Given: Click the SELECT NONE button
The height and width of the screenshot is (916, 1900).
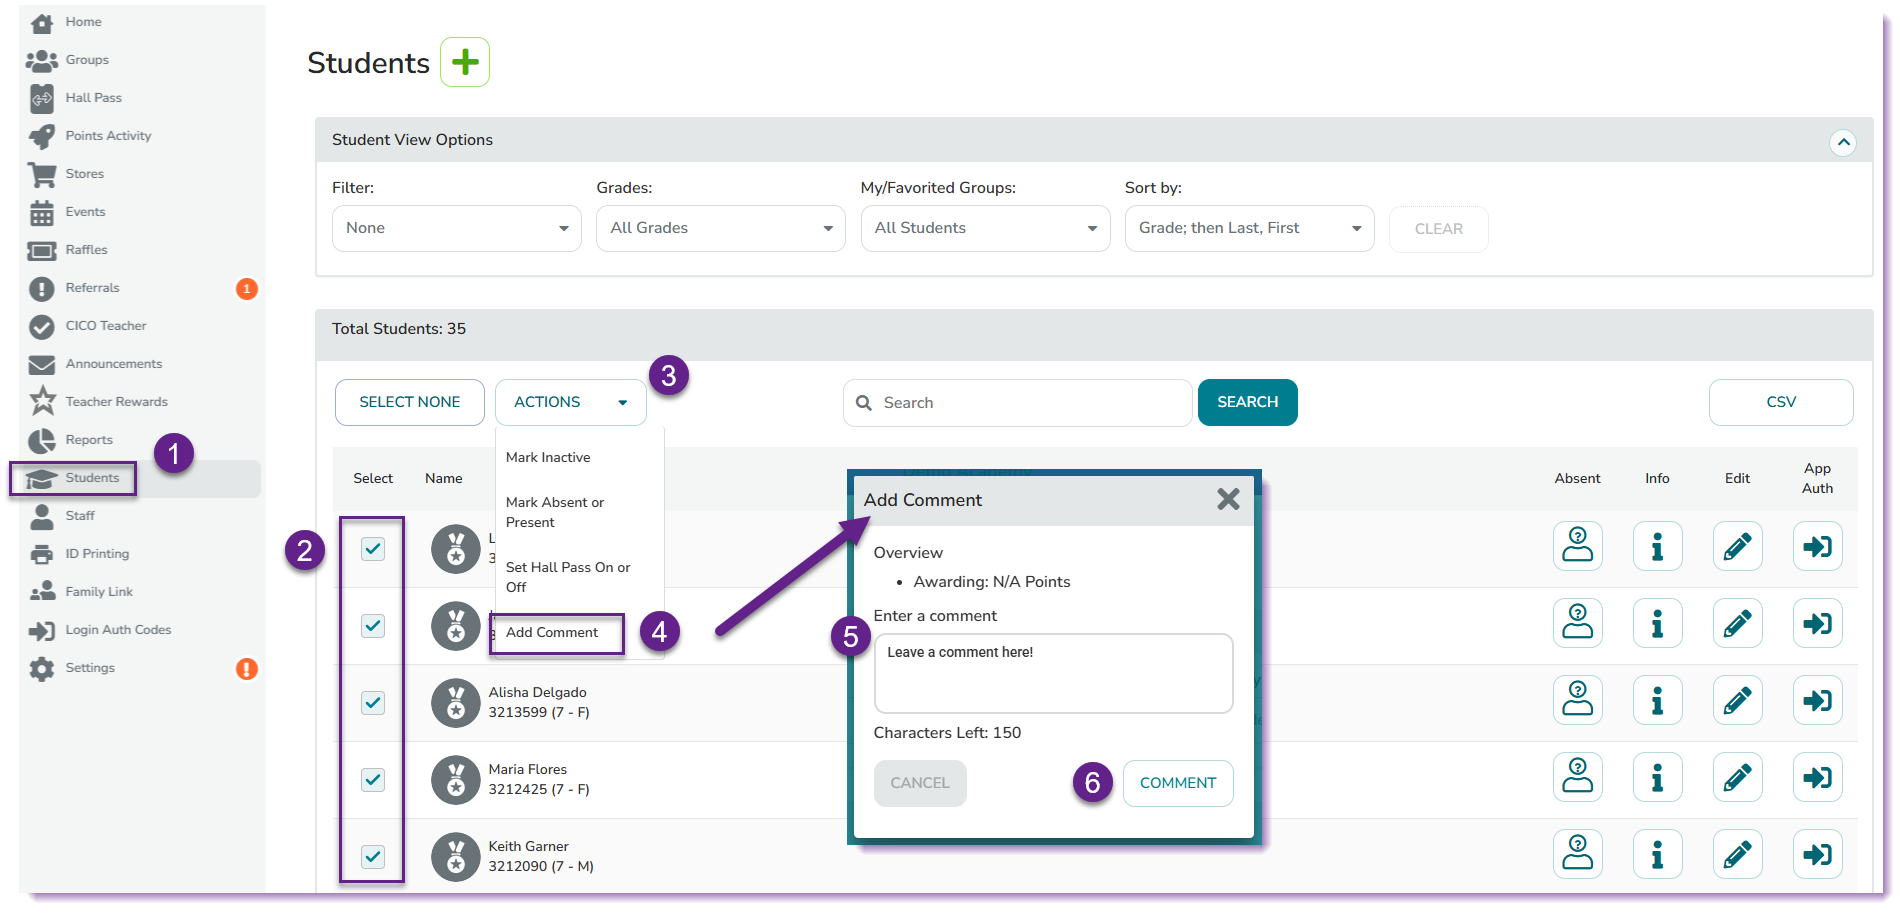Looking at the screenshot, I should 410,402.
